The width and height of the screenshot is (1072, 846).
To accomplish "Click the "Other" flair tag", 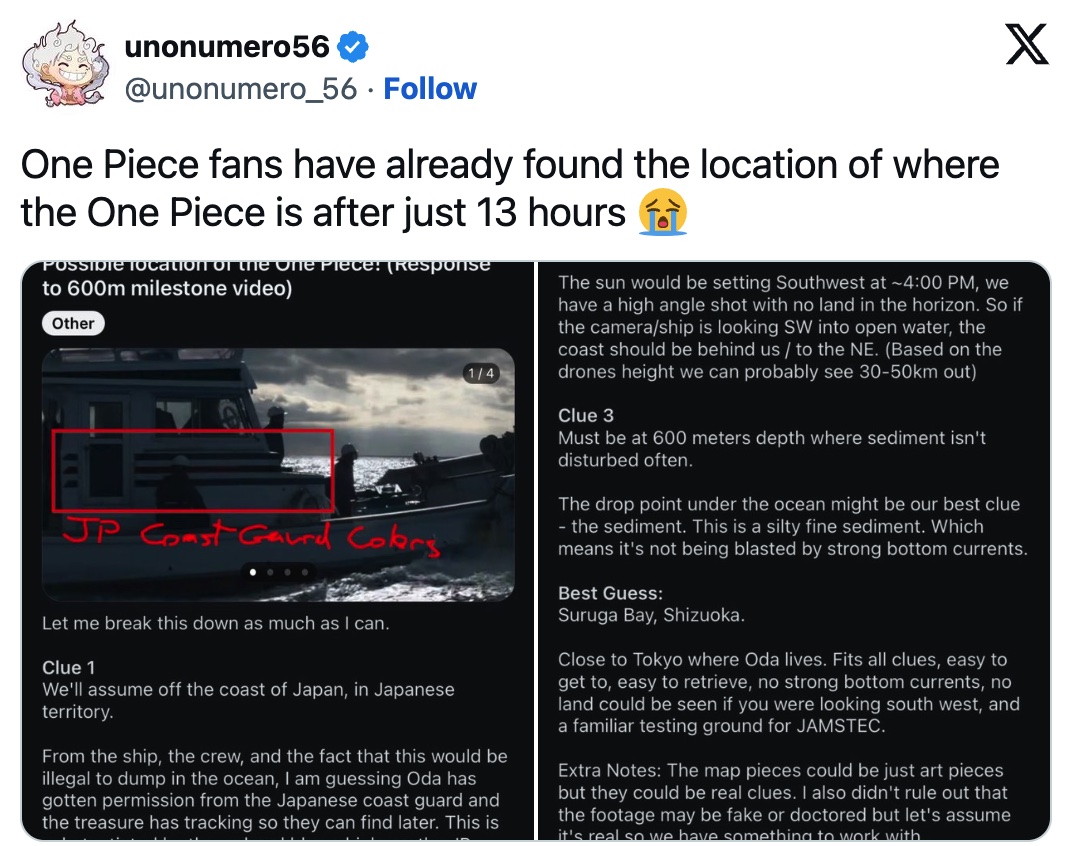I will click(73, 323).
